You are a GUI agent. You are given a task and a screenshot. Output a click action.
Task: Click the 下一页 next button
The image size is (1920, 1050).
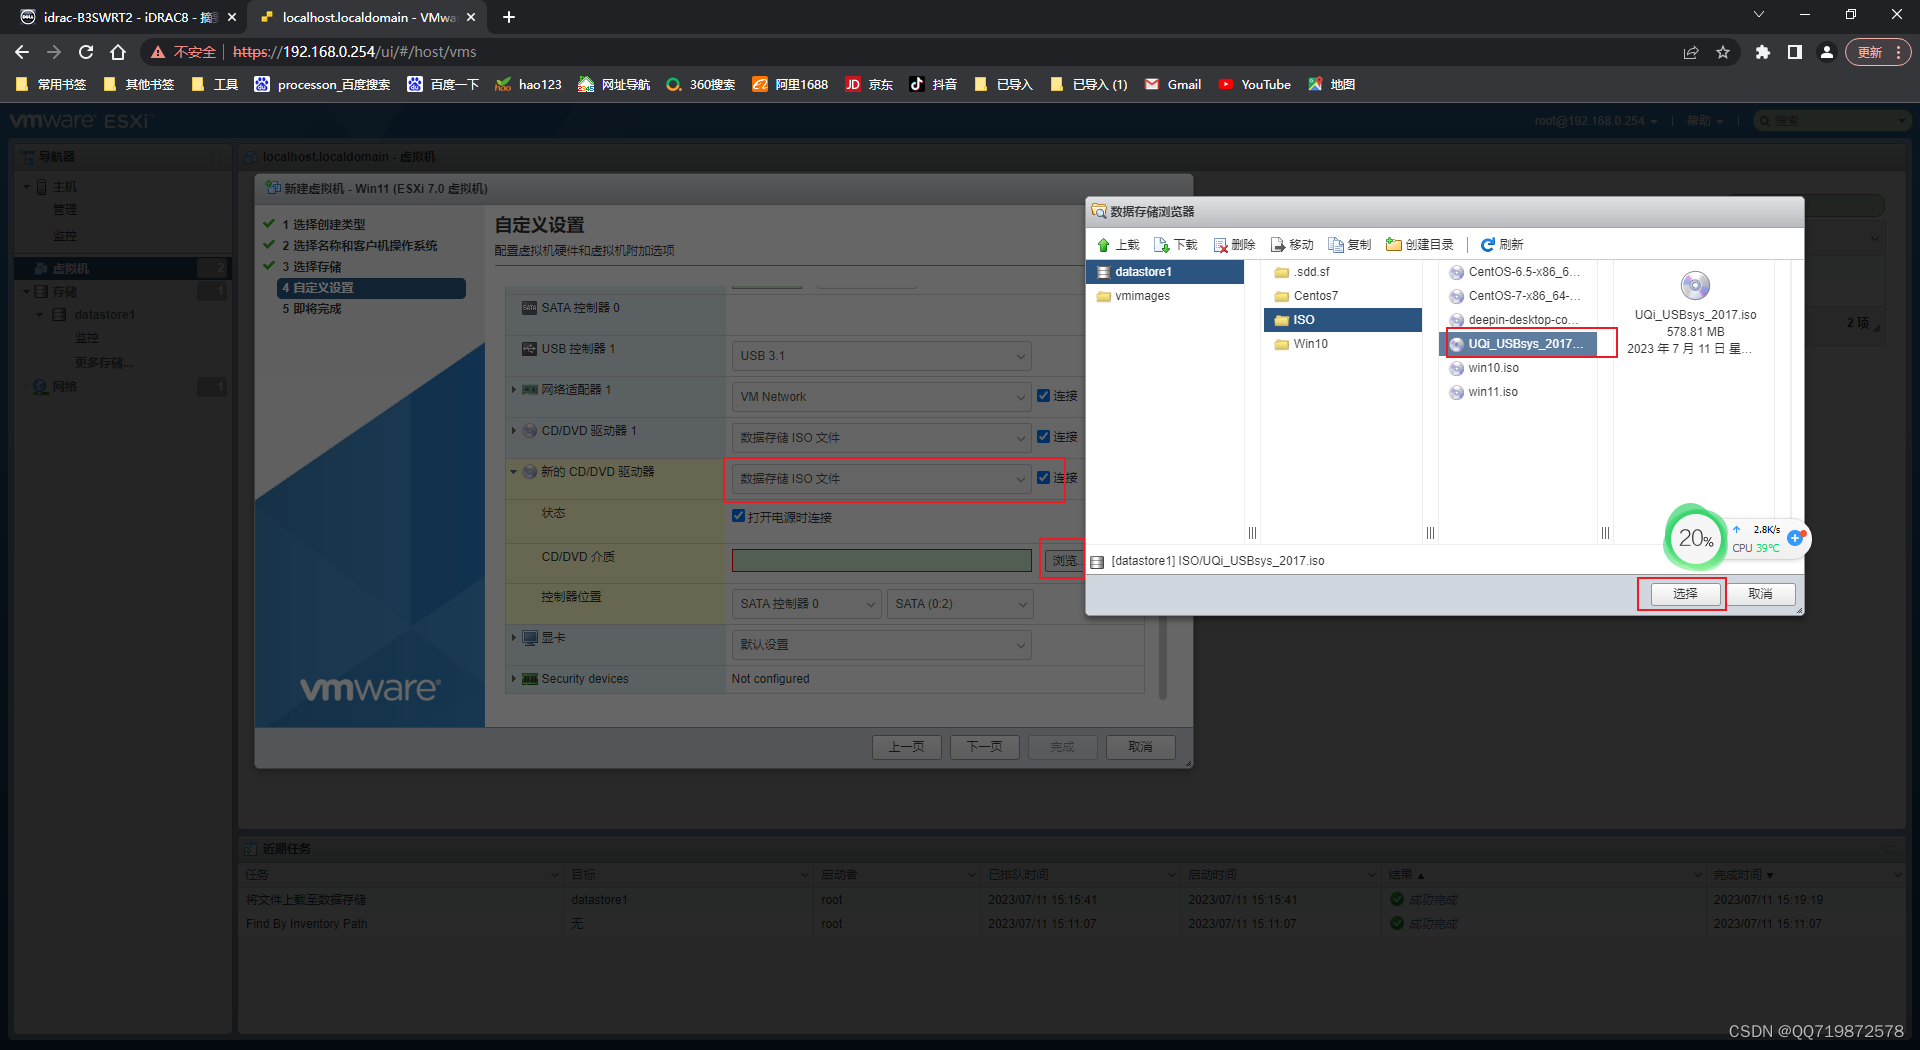pos(985,747)
